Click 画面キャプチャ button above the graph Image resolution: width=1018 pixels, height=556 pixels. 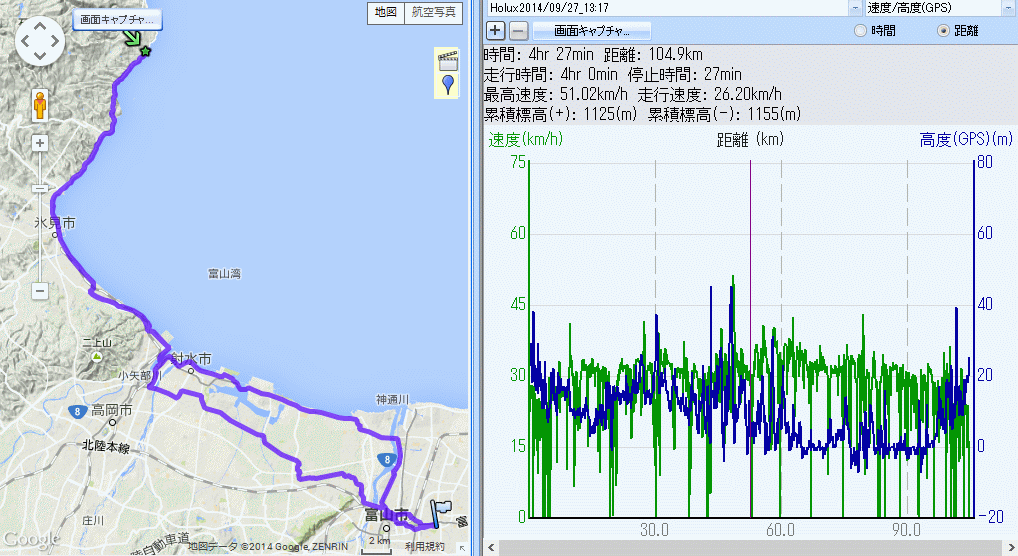(x=592, y=31)
